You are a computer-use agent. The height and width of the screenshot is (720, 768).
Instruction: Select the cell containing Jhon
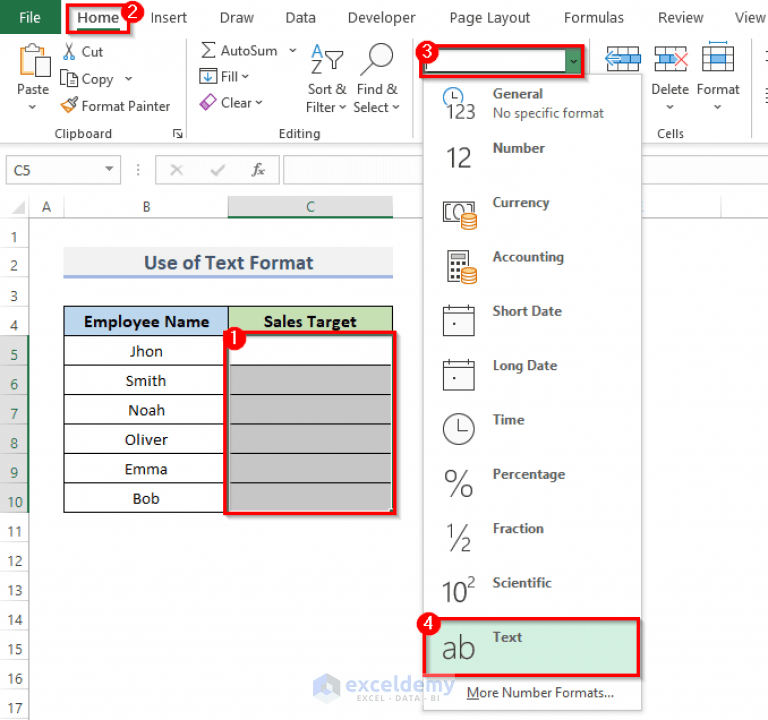point(146,351)
